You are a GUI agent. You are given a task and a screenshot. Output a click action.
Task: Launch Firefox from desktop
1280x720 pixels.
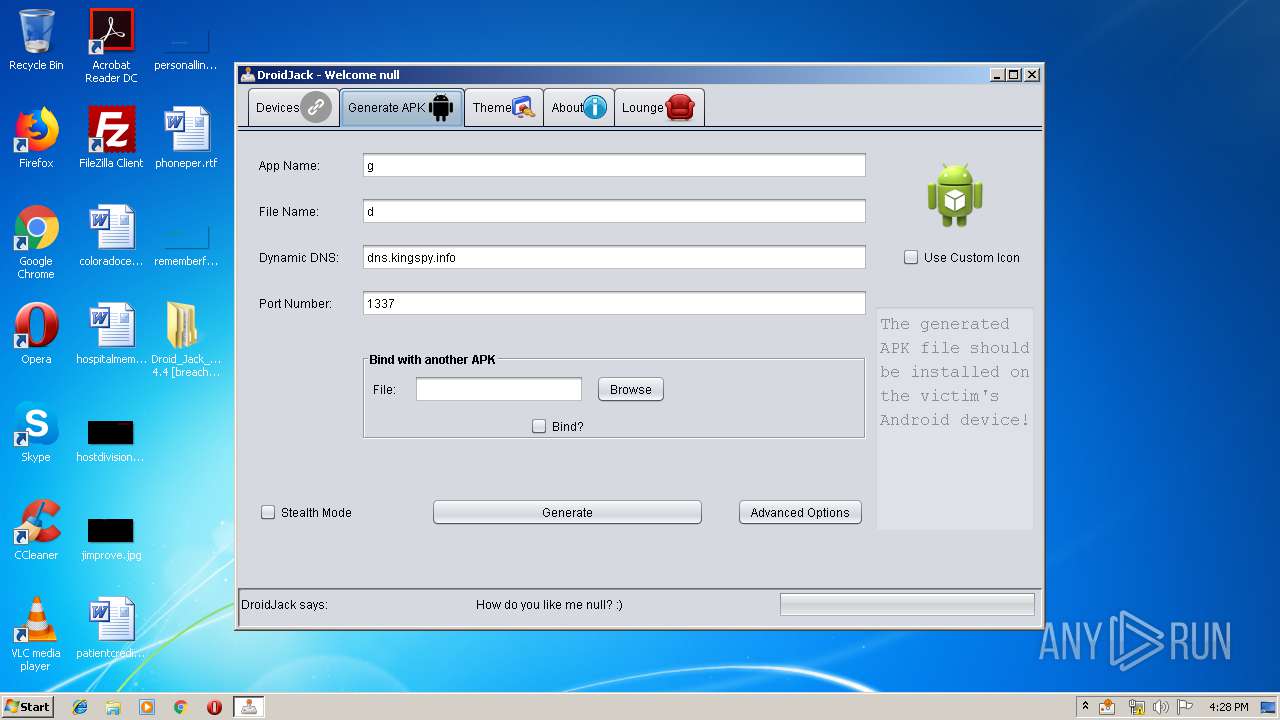[x=36, y=137]
